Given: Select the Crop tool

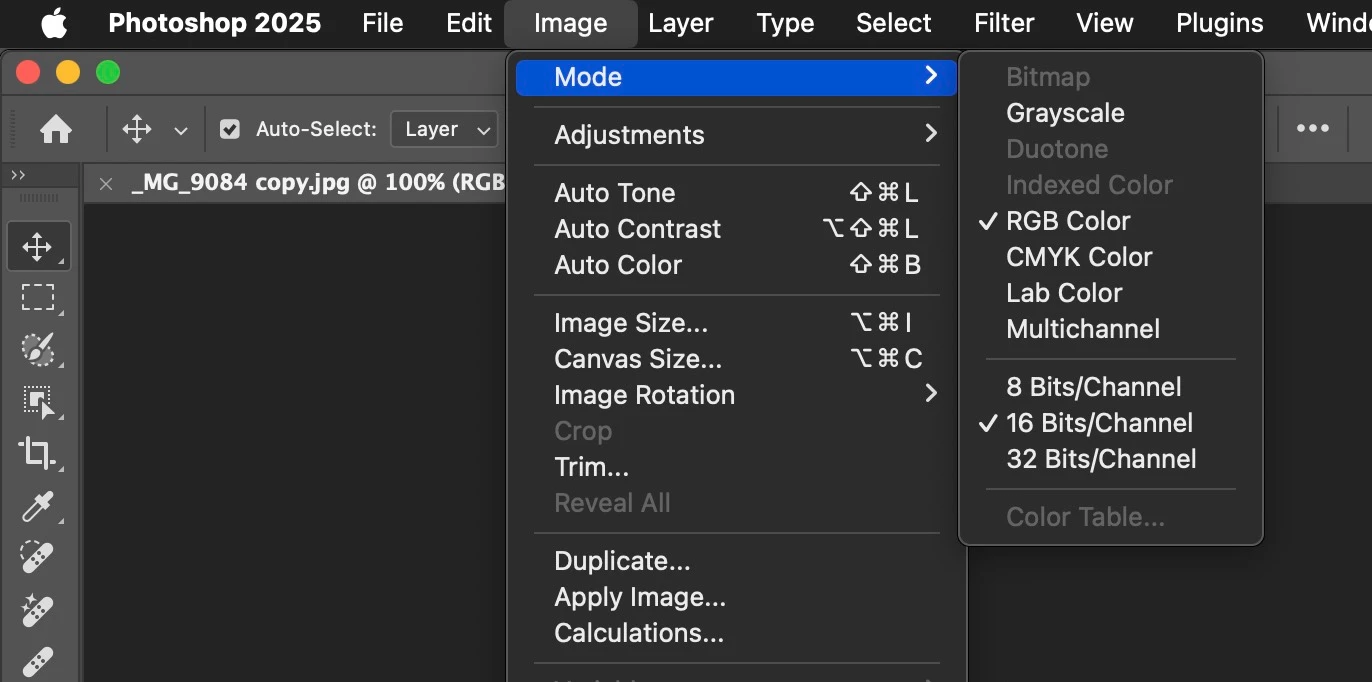Looking at the screenshot, I should (x=38, y=453).
